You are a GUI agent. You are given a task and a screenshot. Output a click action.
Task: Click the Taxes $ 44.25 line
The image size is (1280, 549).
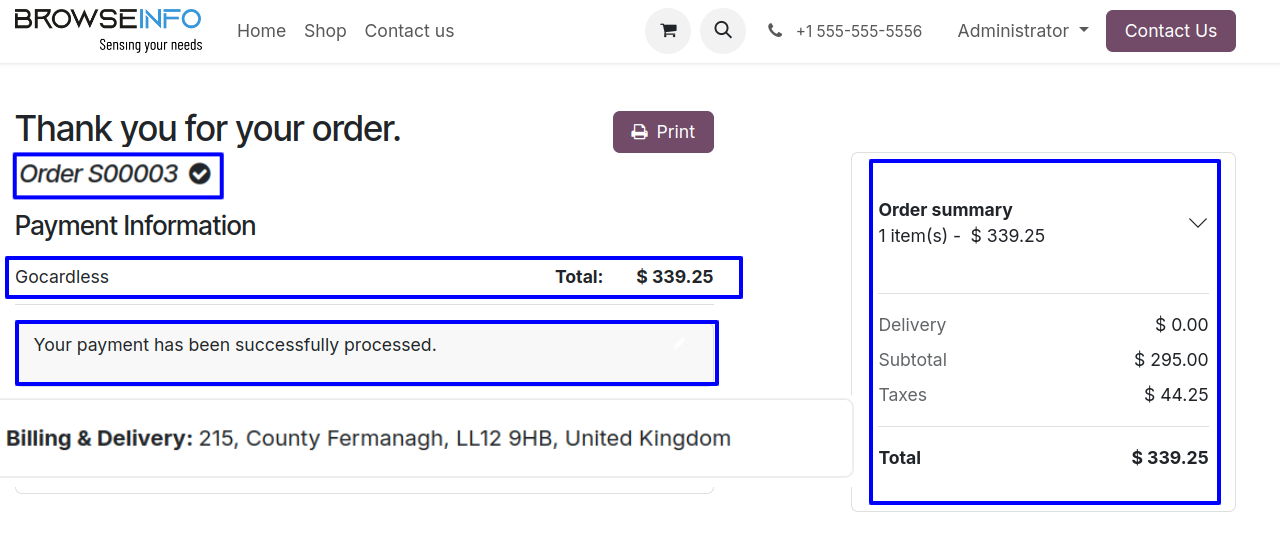pyautogui.click(x=1043, y=395)
